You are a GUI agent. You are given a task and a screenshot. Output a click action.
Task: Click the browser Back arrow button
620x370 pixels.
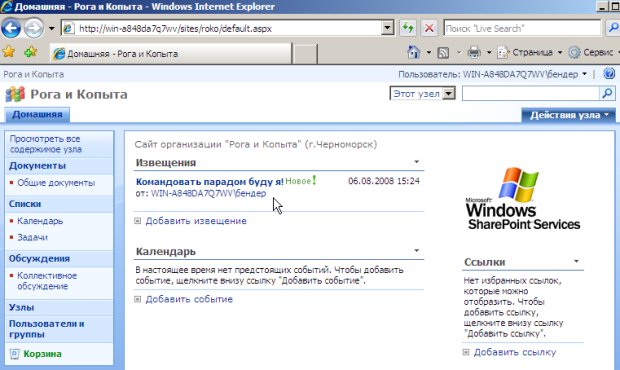tap(11, 28)
